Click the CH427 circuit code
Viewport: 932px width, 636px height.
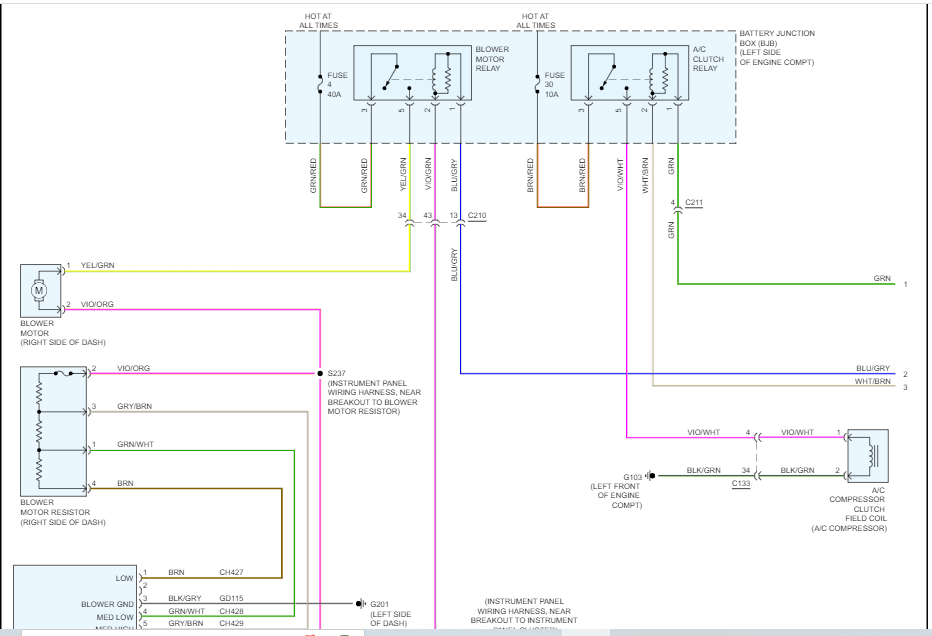pos(231,572)
